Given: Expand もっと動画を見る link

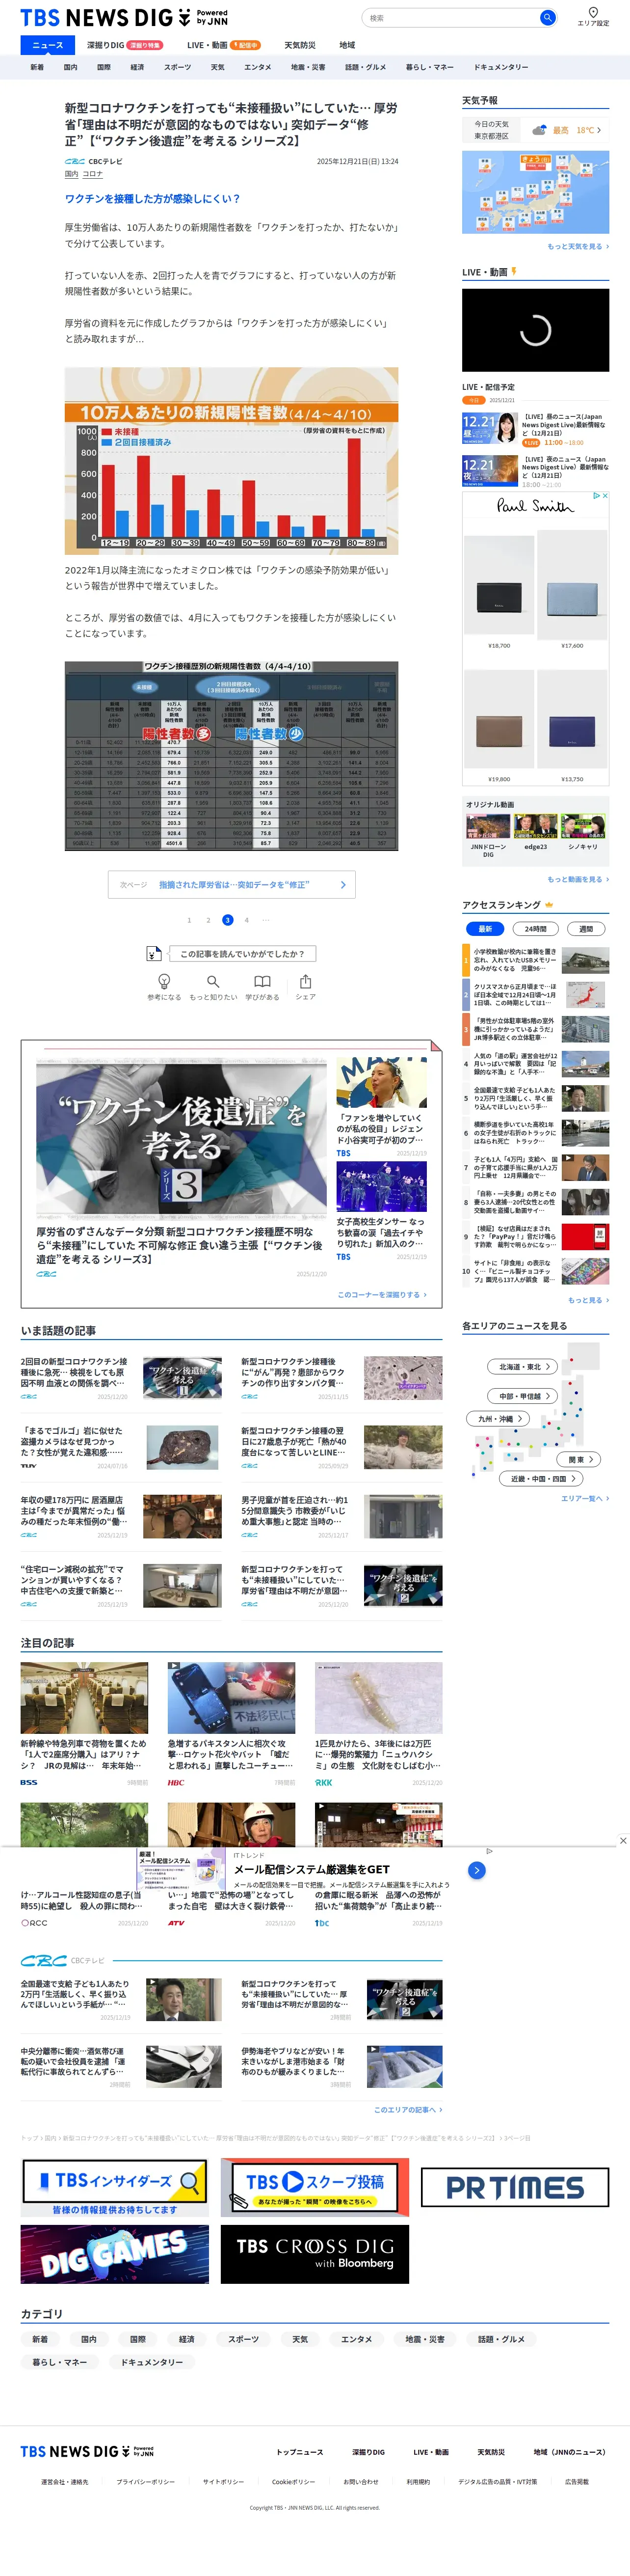Looking at the screenshot, I should tap(578, 879).
